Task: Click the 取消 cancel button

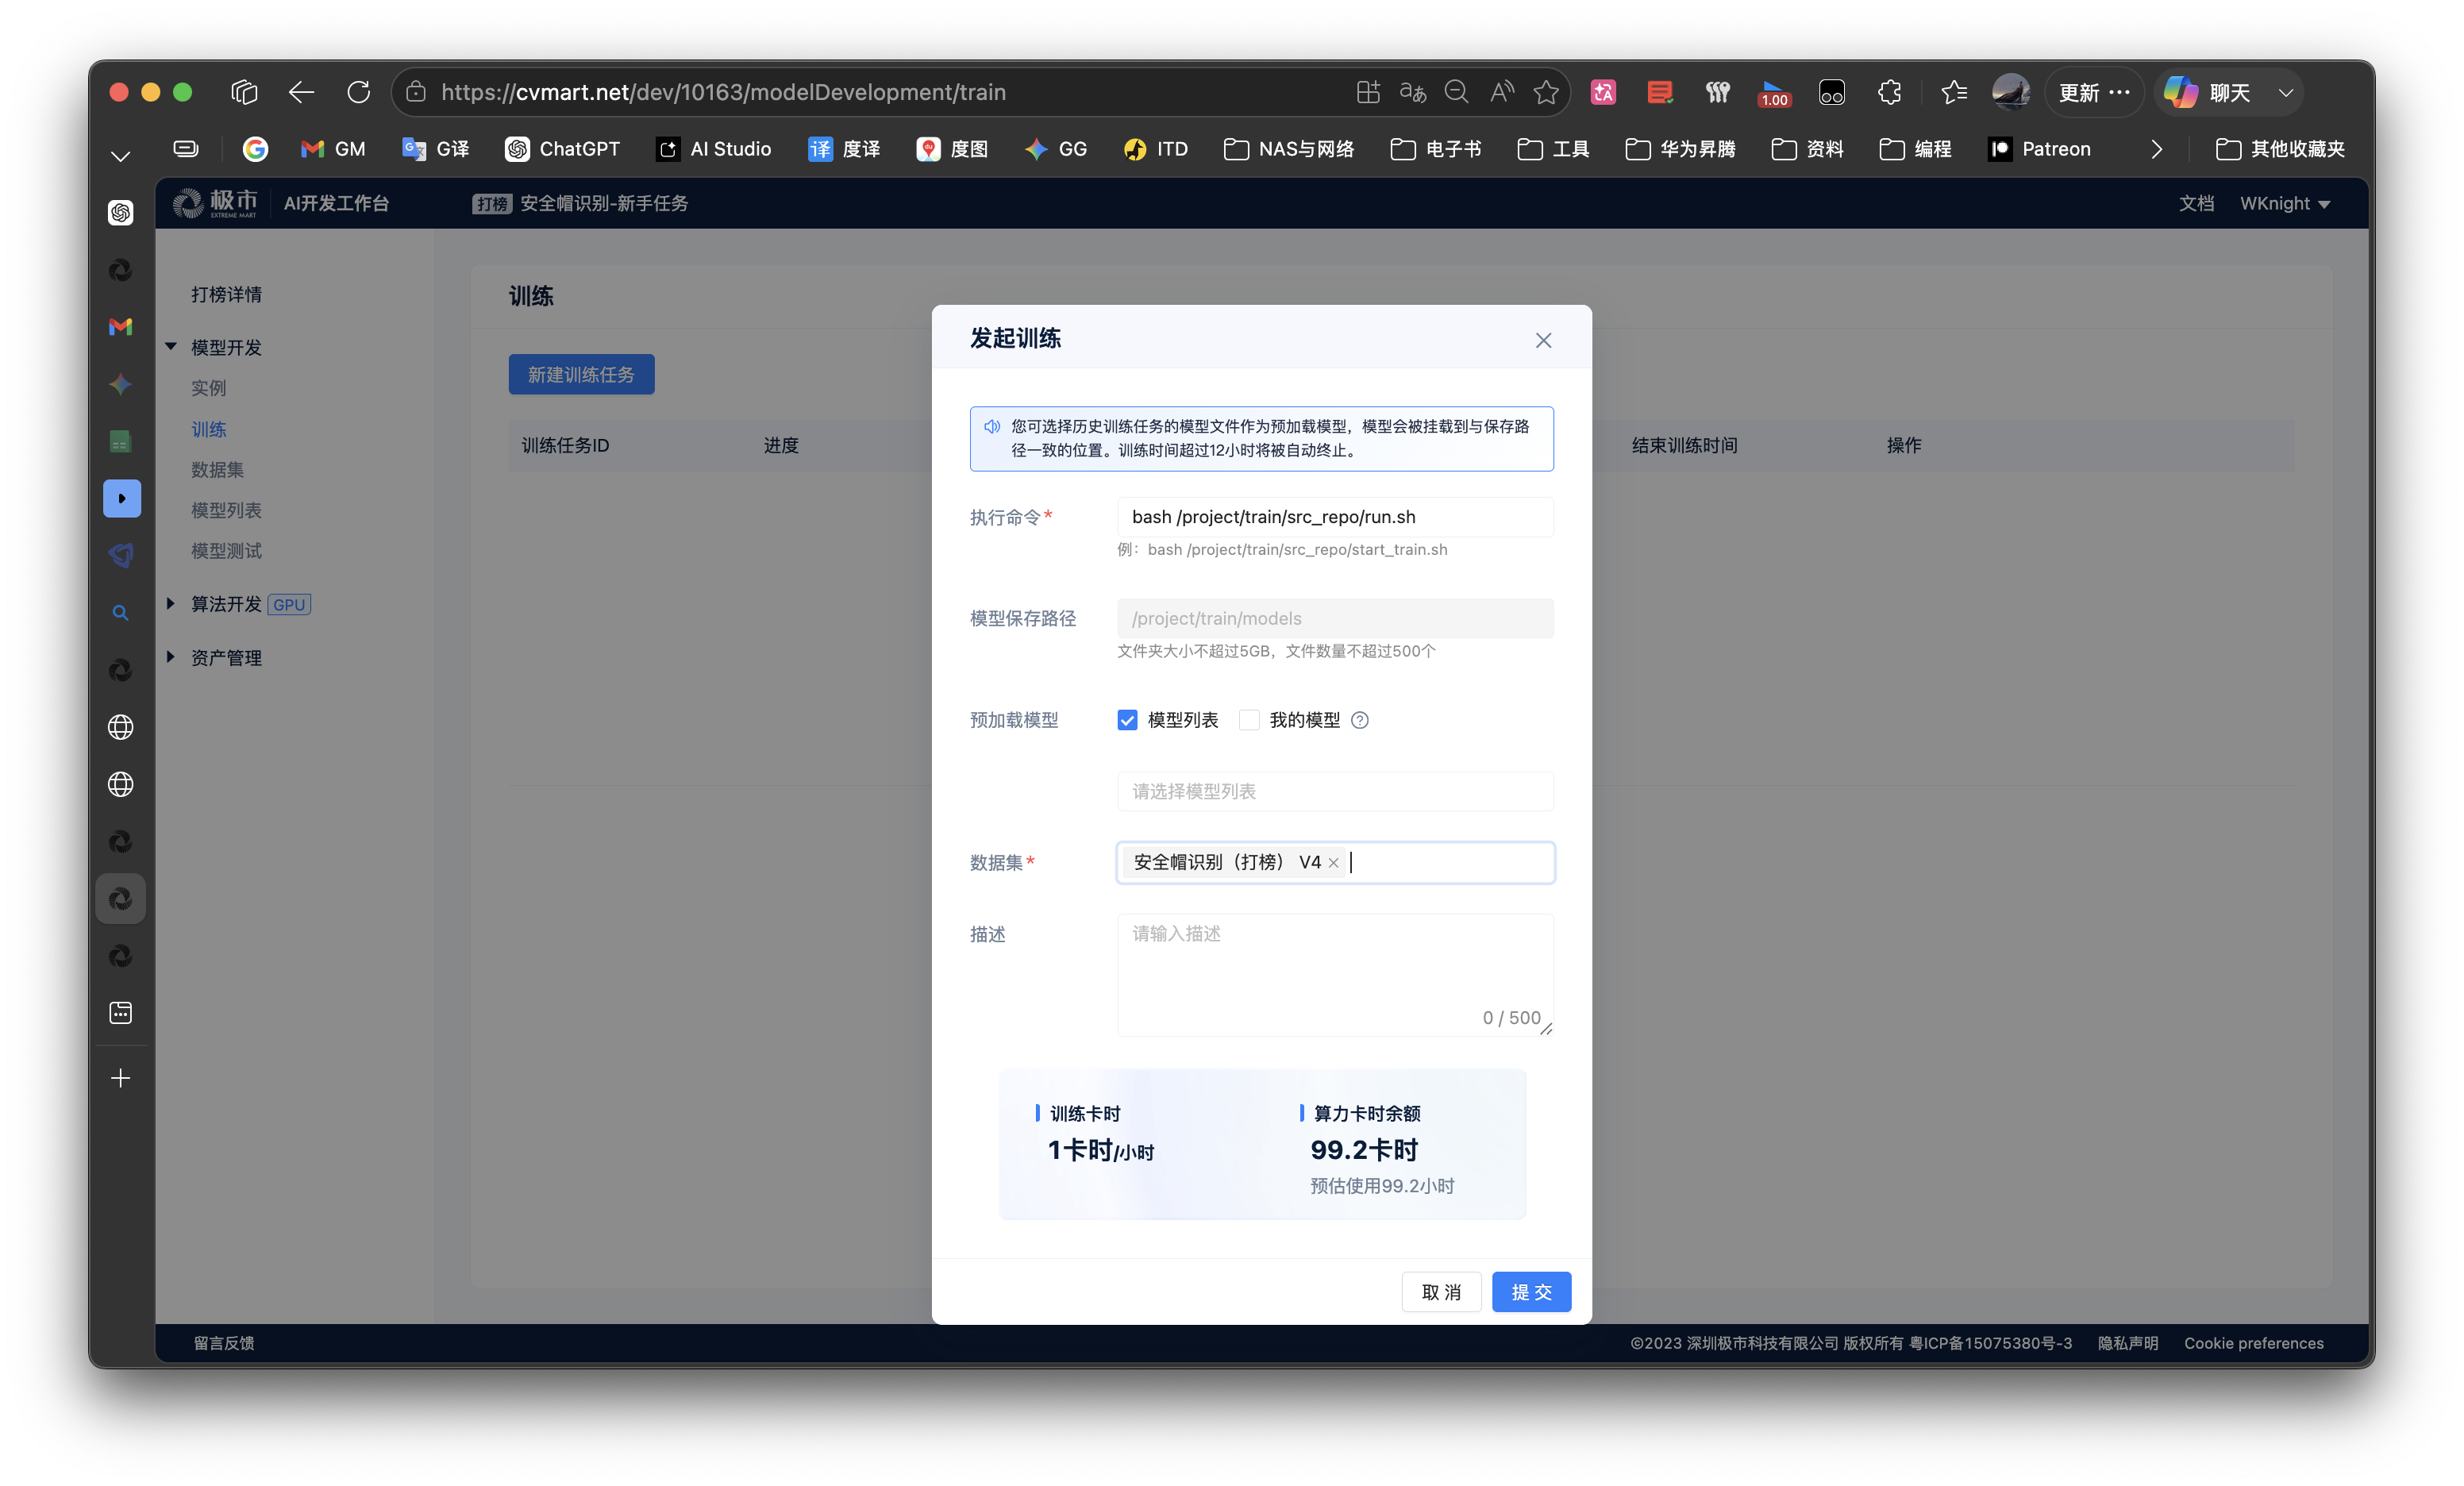Action: [x=1440, y=1292]
